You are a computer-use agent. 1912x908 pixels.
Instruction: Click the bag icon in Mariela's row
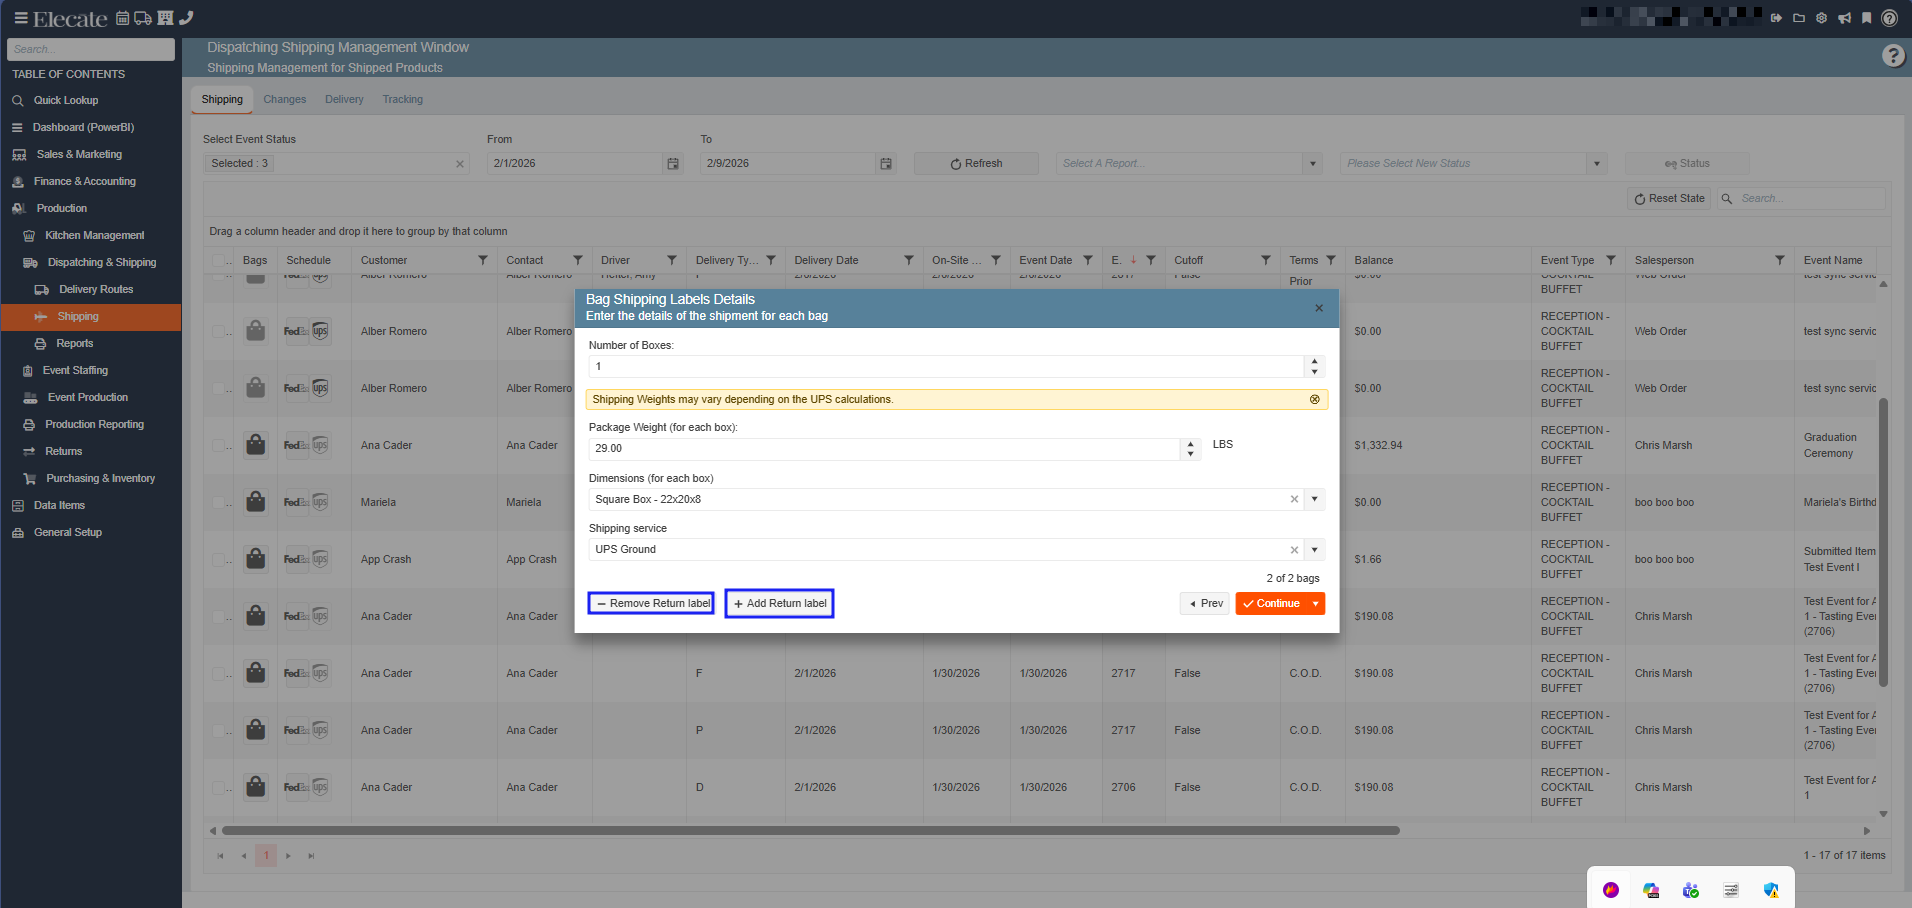pyautogui.click(x=256, y=502)
